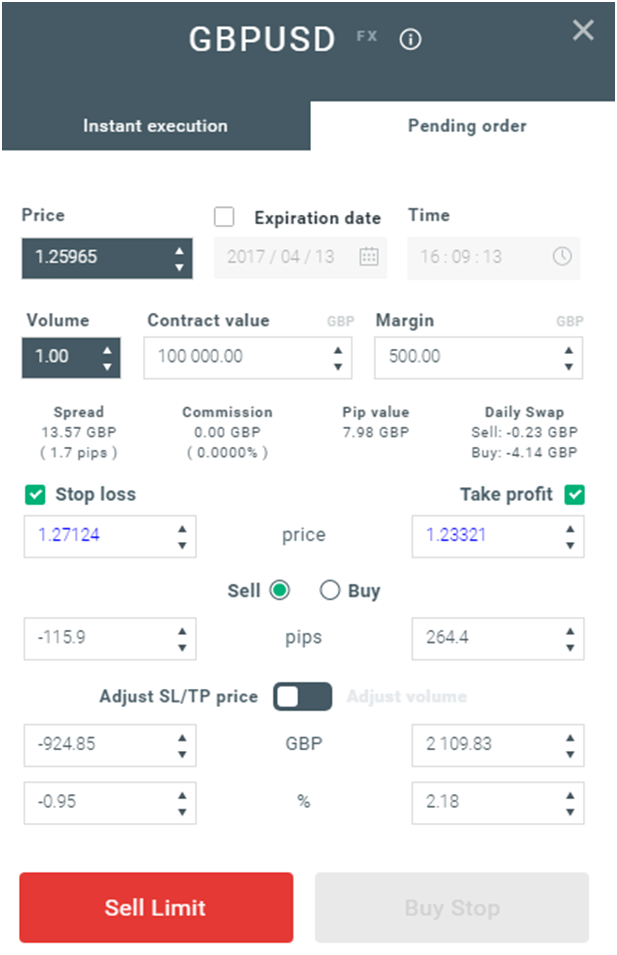Switch to the Instant execution tab

click(x=155, y=127)
